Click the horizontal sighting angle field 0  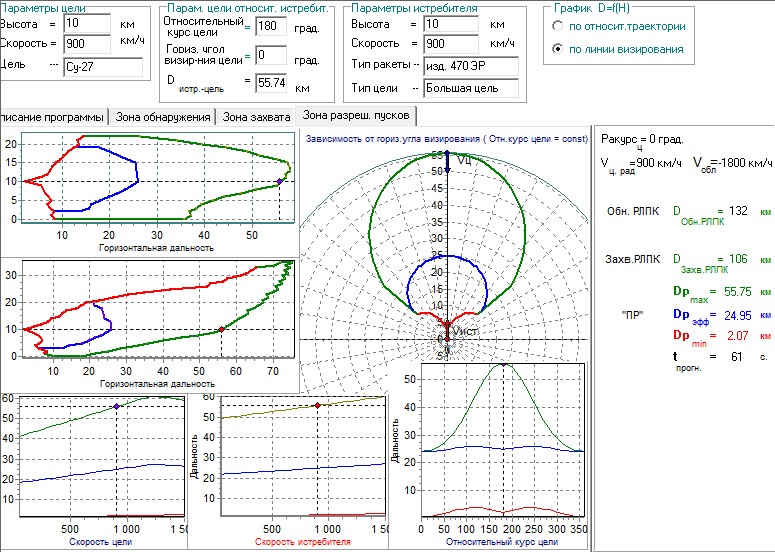click(x=271, y=55)
